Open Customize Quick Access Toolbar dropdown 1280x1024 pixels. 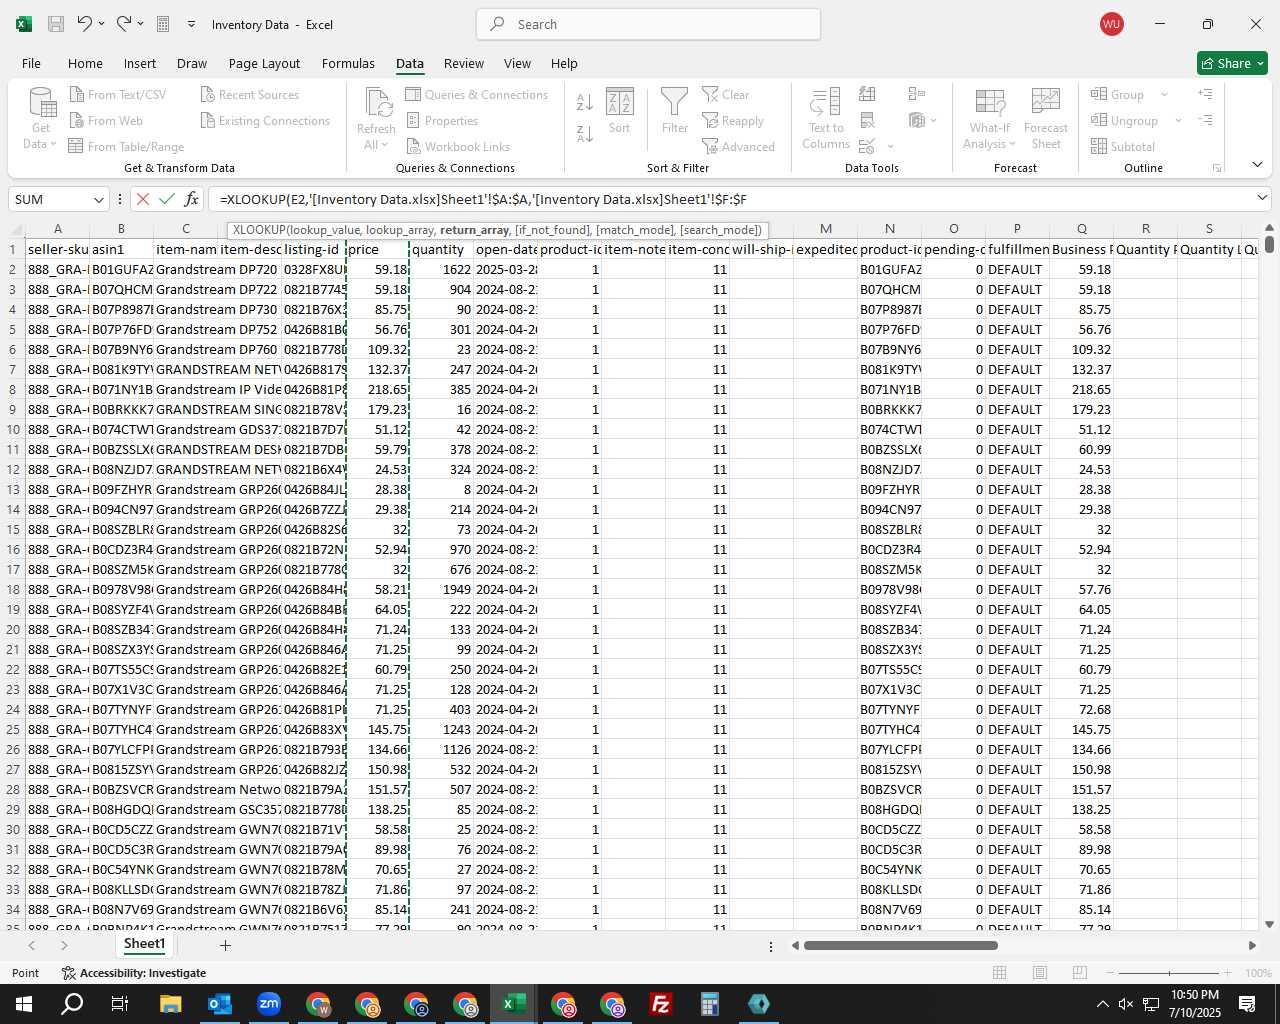pyautogui.click(x=191, y=24)
